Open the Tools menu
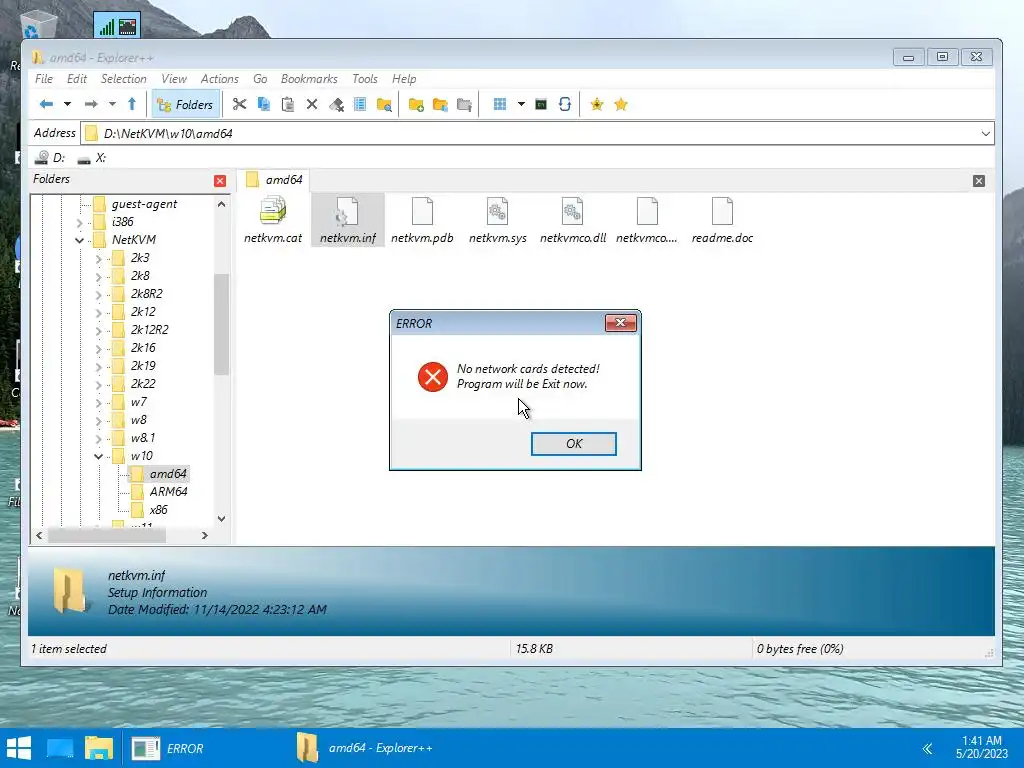1024x768 pixels. [364, 79]
